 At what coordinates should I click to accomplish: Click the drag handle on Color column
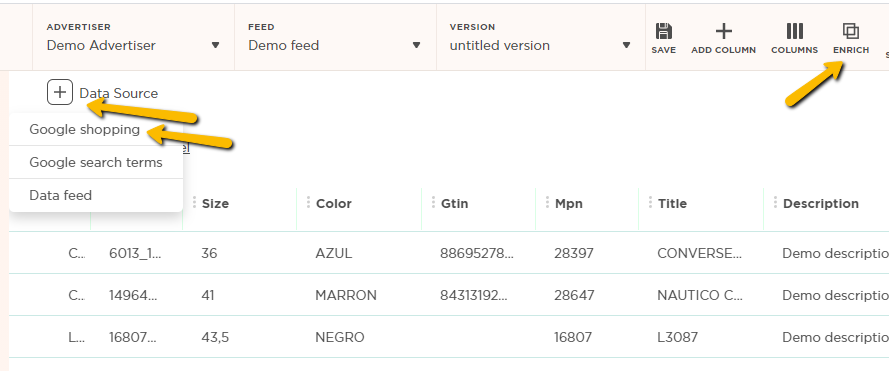point(308,202)
